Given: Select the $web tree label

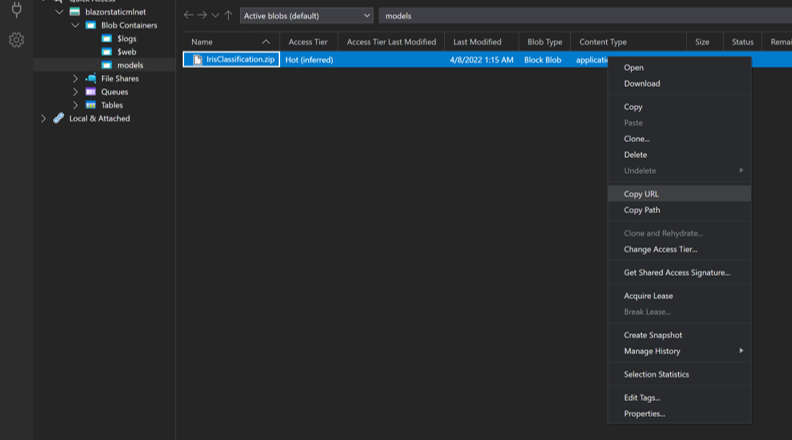Looking at the screenshot, I should (127, 52).
